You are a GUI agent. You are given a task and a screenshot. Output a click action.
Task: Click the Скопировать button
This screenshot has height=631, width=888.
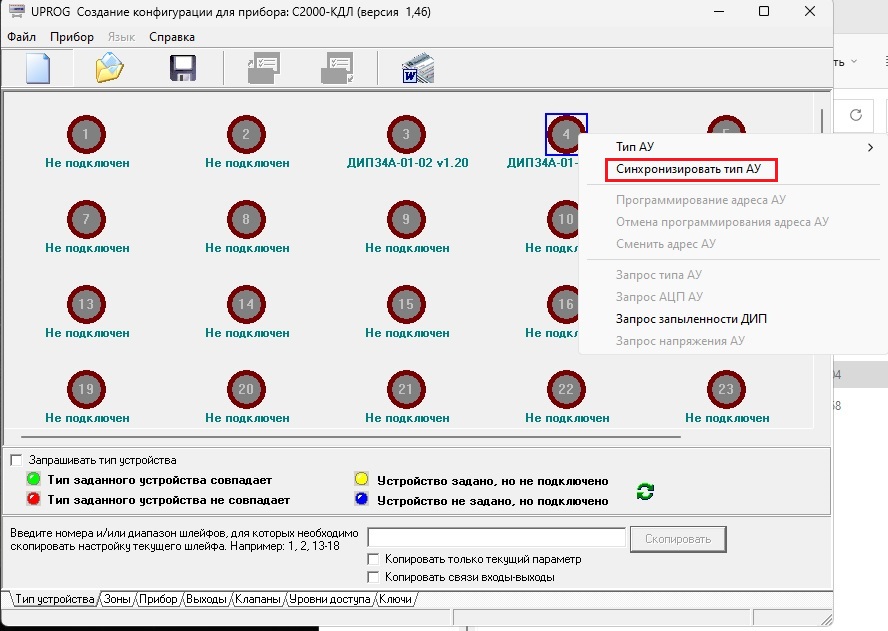678,539
